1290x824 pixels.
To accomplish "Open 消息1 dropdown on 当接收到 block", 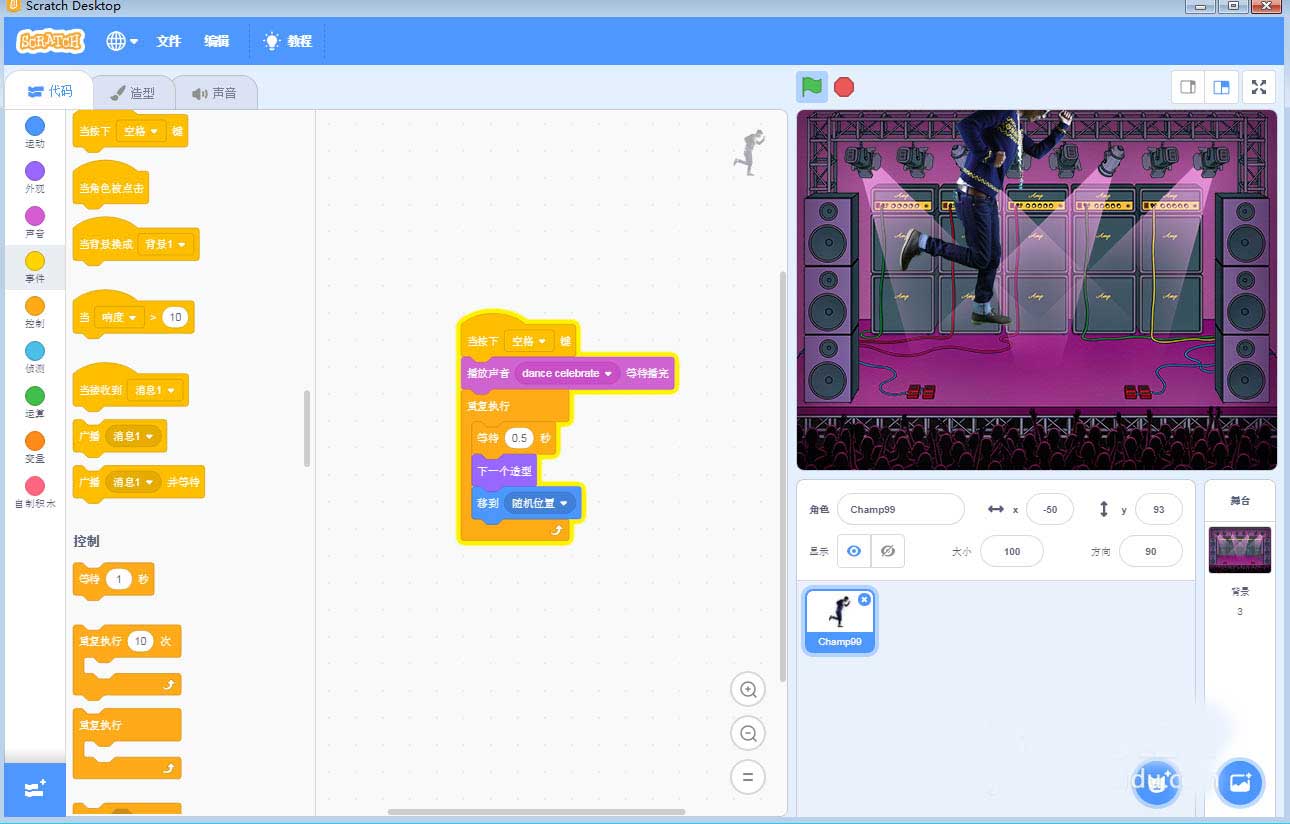I will (155, 390).
